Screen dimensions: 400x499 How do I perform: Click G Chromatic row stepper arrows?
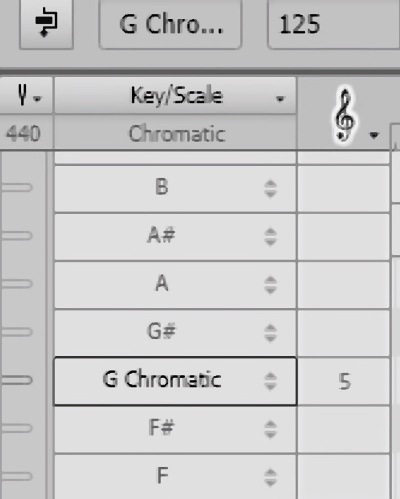(x=270, y=381)
